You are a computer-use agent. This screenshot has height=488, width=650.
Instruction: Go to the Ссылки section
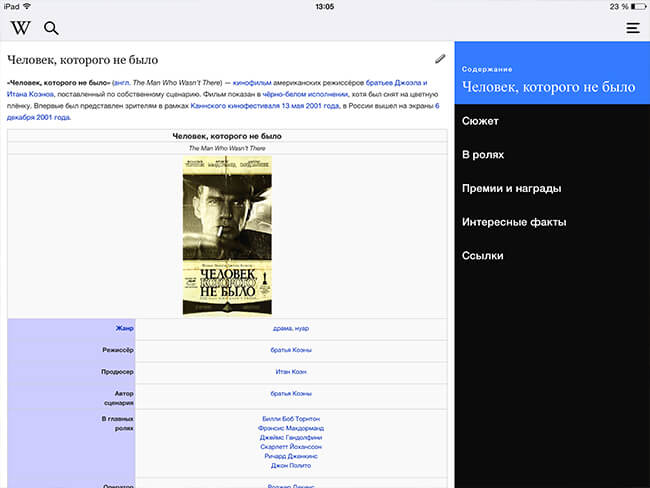483,255
